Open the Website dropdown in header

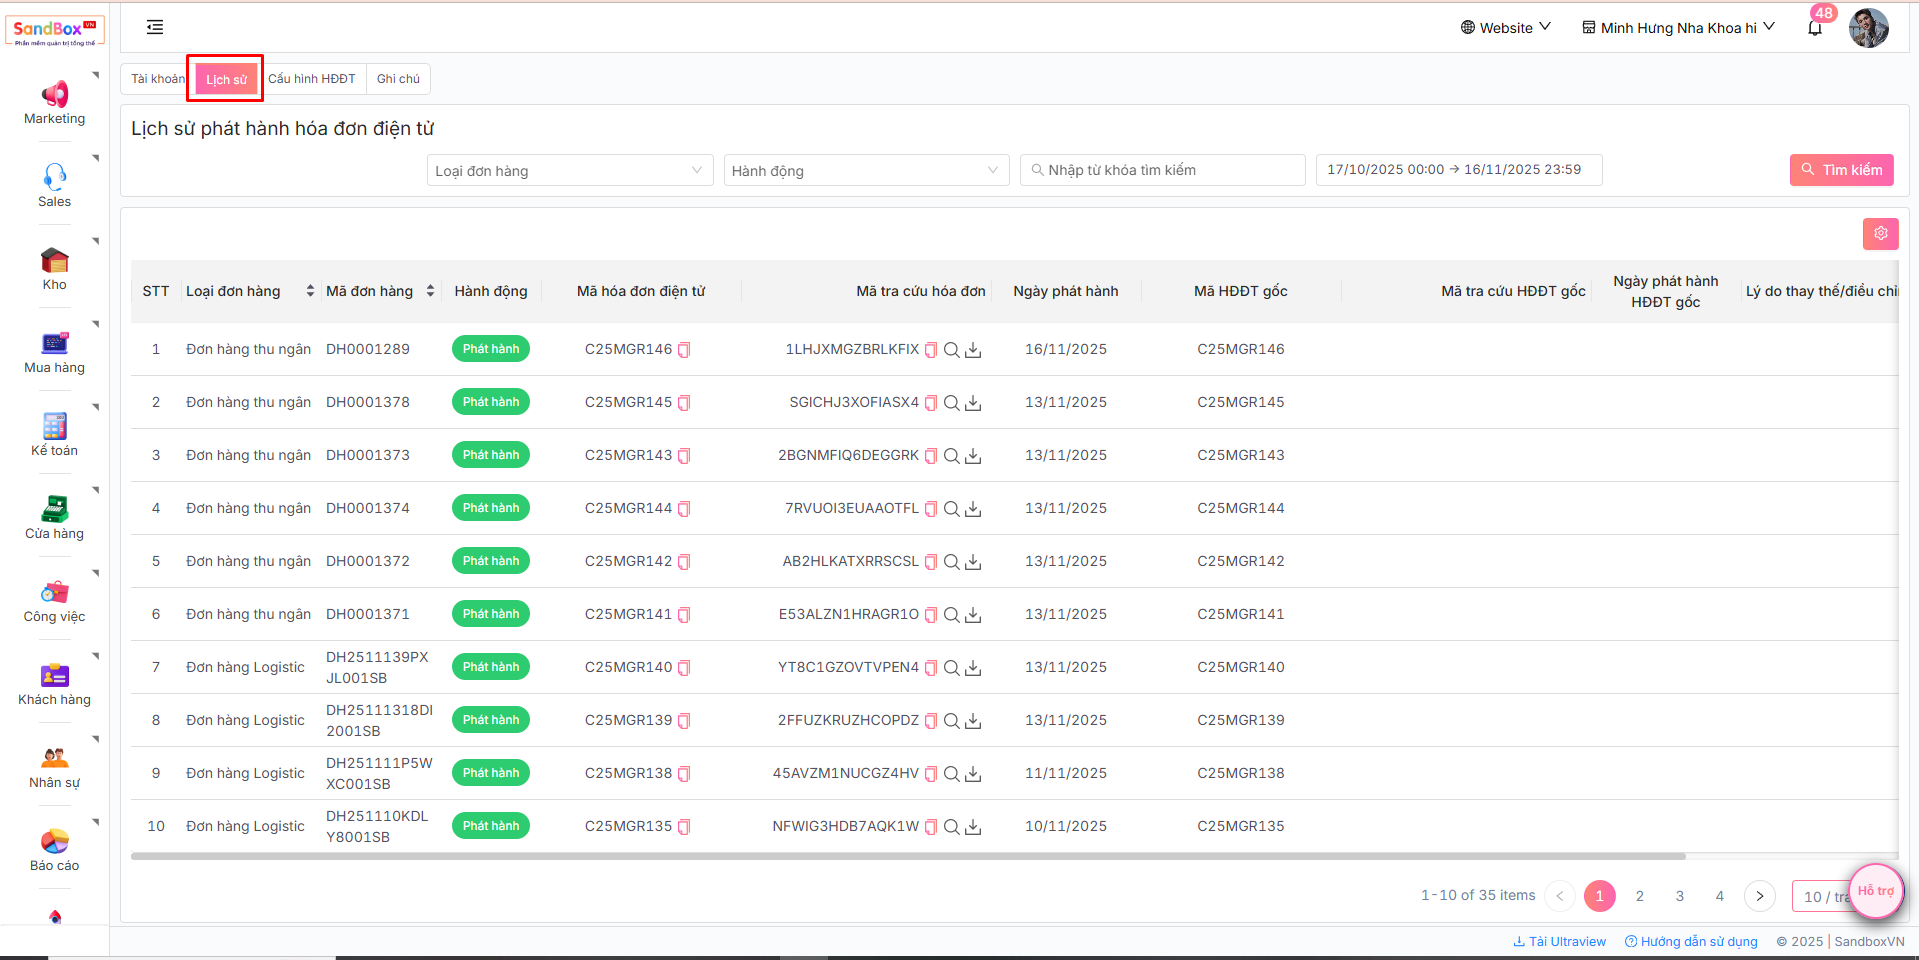click(x=1505, y=28)
